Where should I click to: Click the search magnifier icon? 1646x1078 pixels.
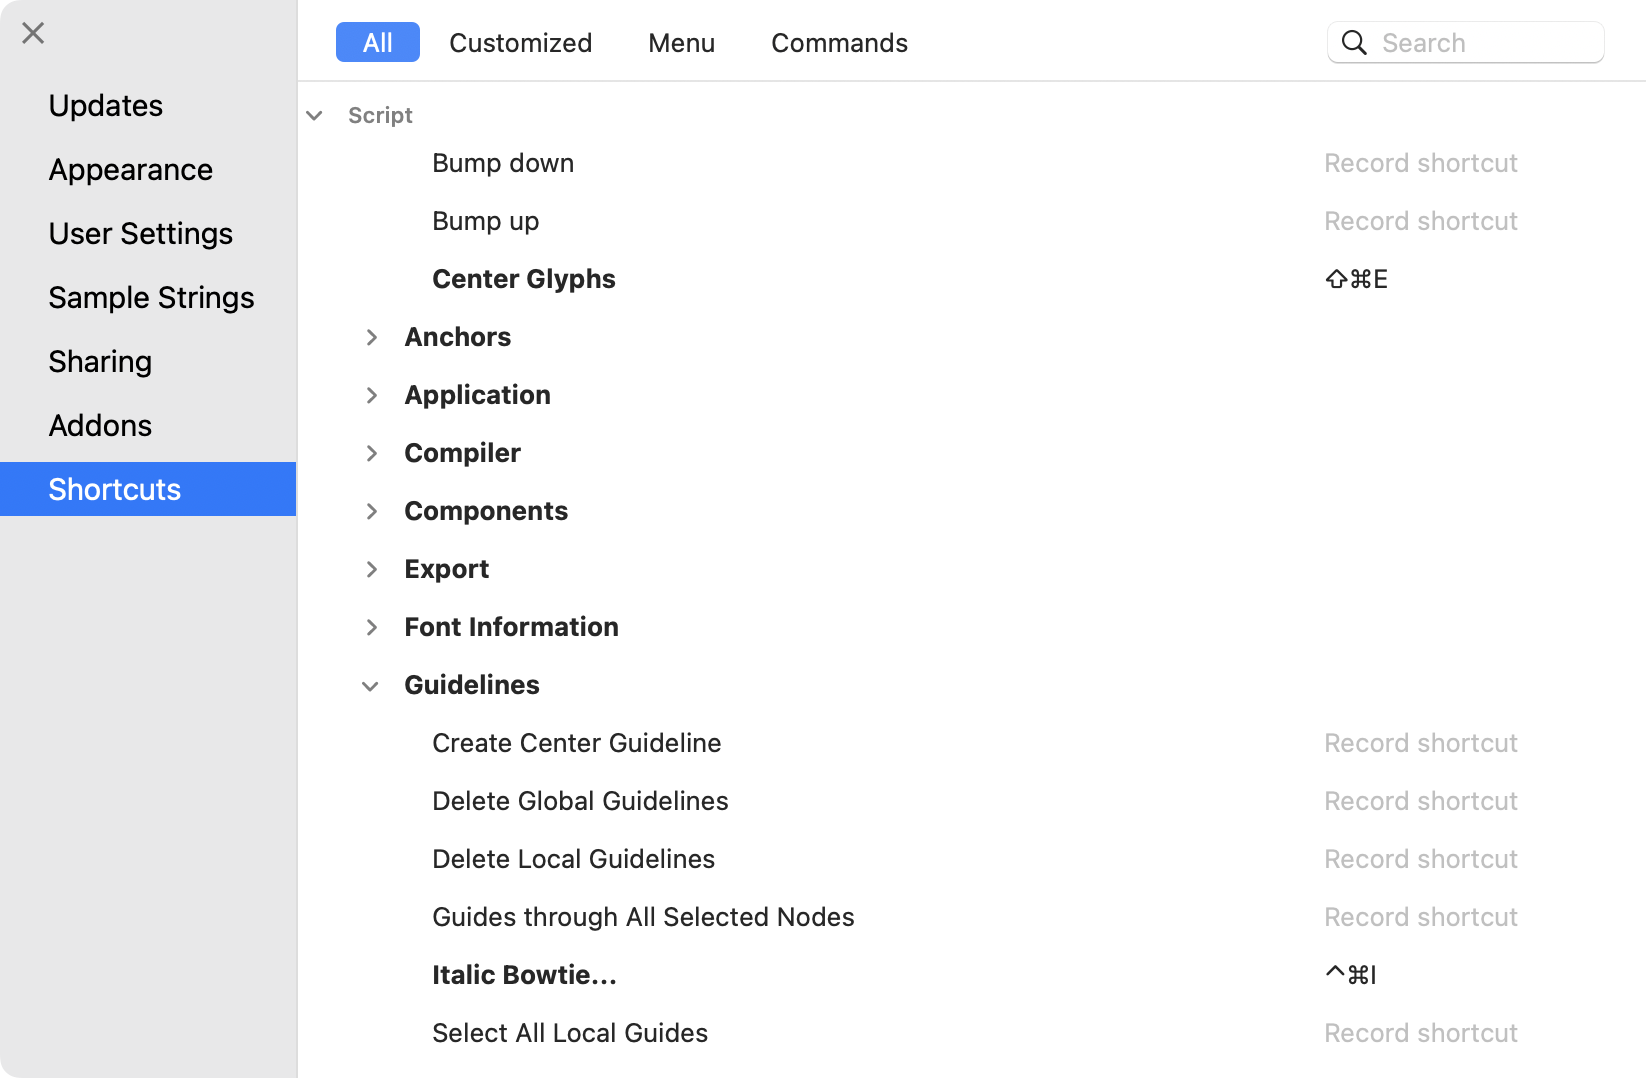(1354, 42)
